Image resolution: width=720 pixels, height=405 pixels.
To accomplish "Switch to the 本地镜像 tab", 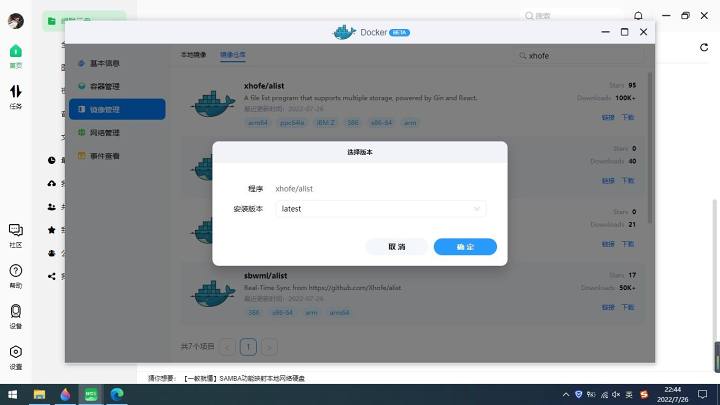I will 193,55.
